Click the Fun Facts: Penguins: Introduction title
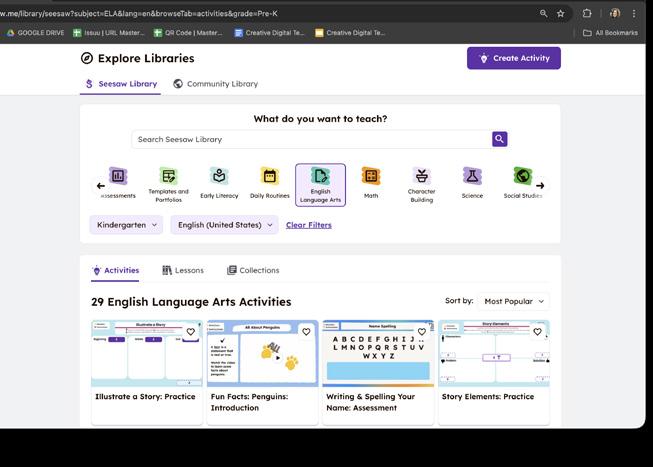 click(249, 402)
